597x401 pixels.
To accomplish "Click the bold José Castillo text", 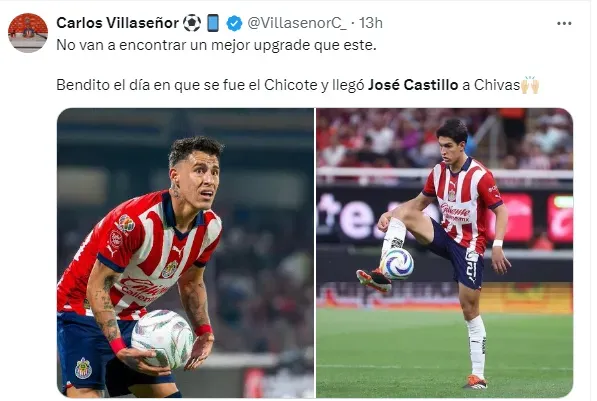I will point(413,85).
